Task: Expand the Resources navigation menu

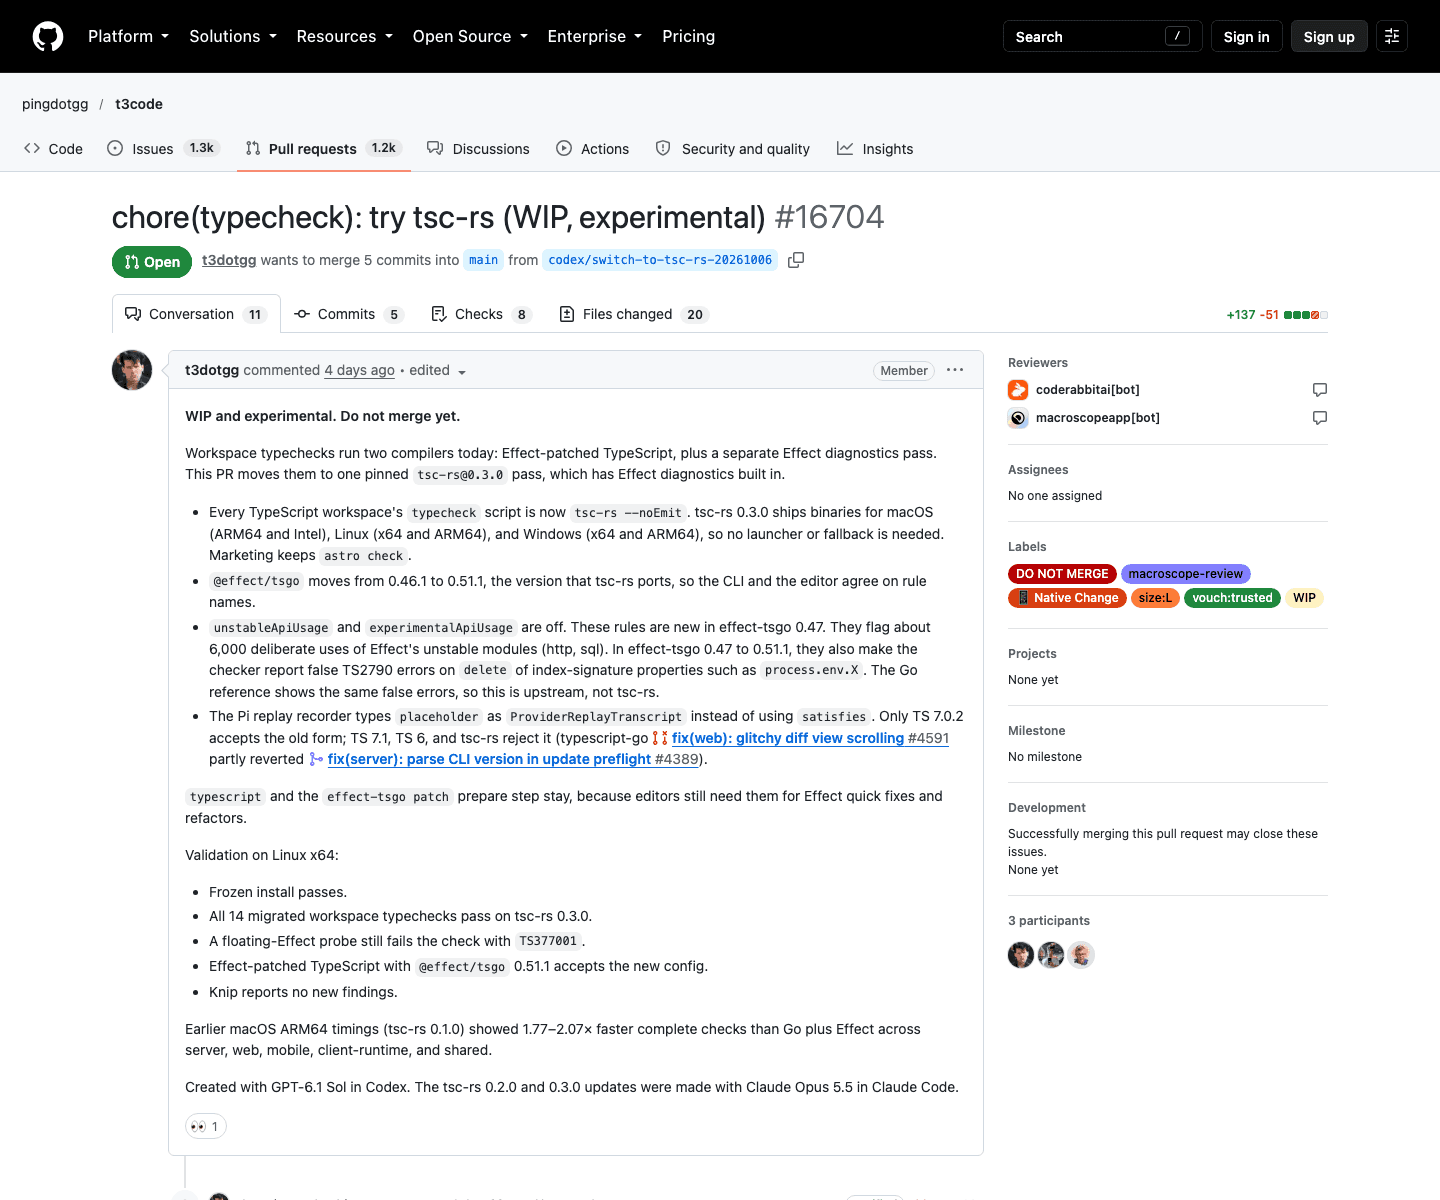Action: tap(344, 36)
